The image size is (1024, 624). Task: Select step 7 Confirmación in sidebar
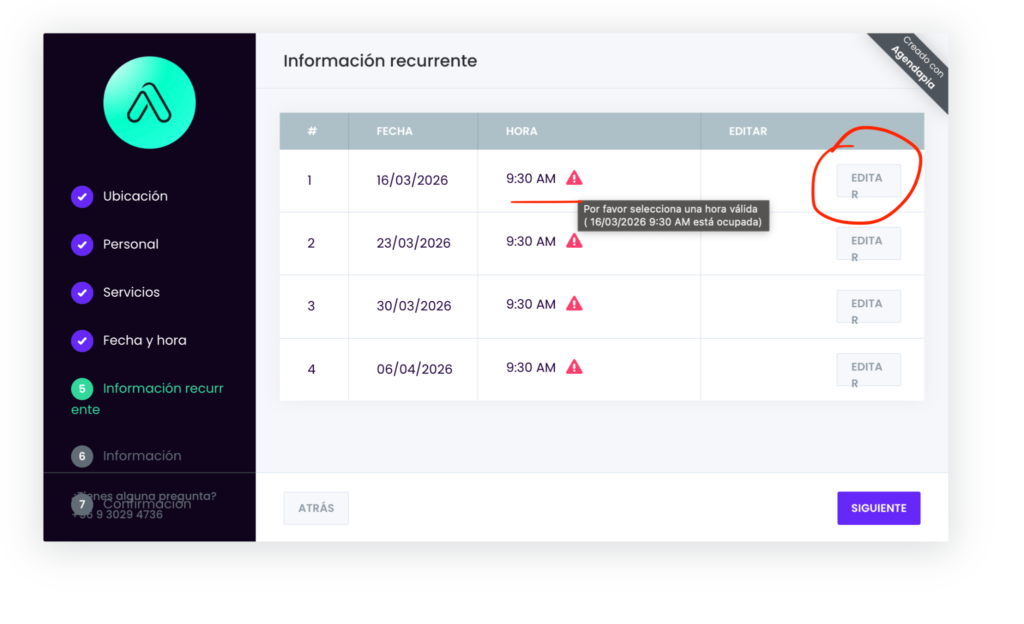click(x=146, y=505)
